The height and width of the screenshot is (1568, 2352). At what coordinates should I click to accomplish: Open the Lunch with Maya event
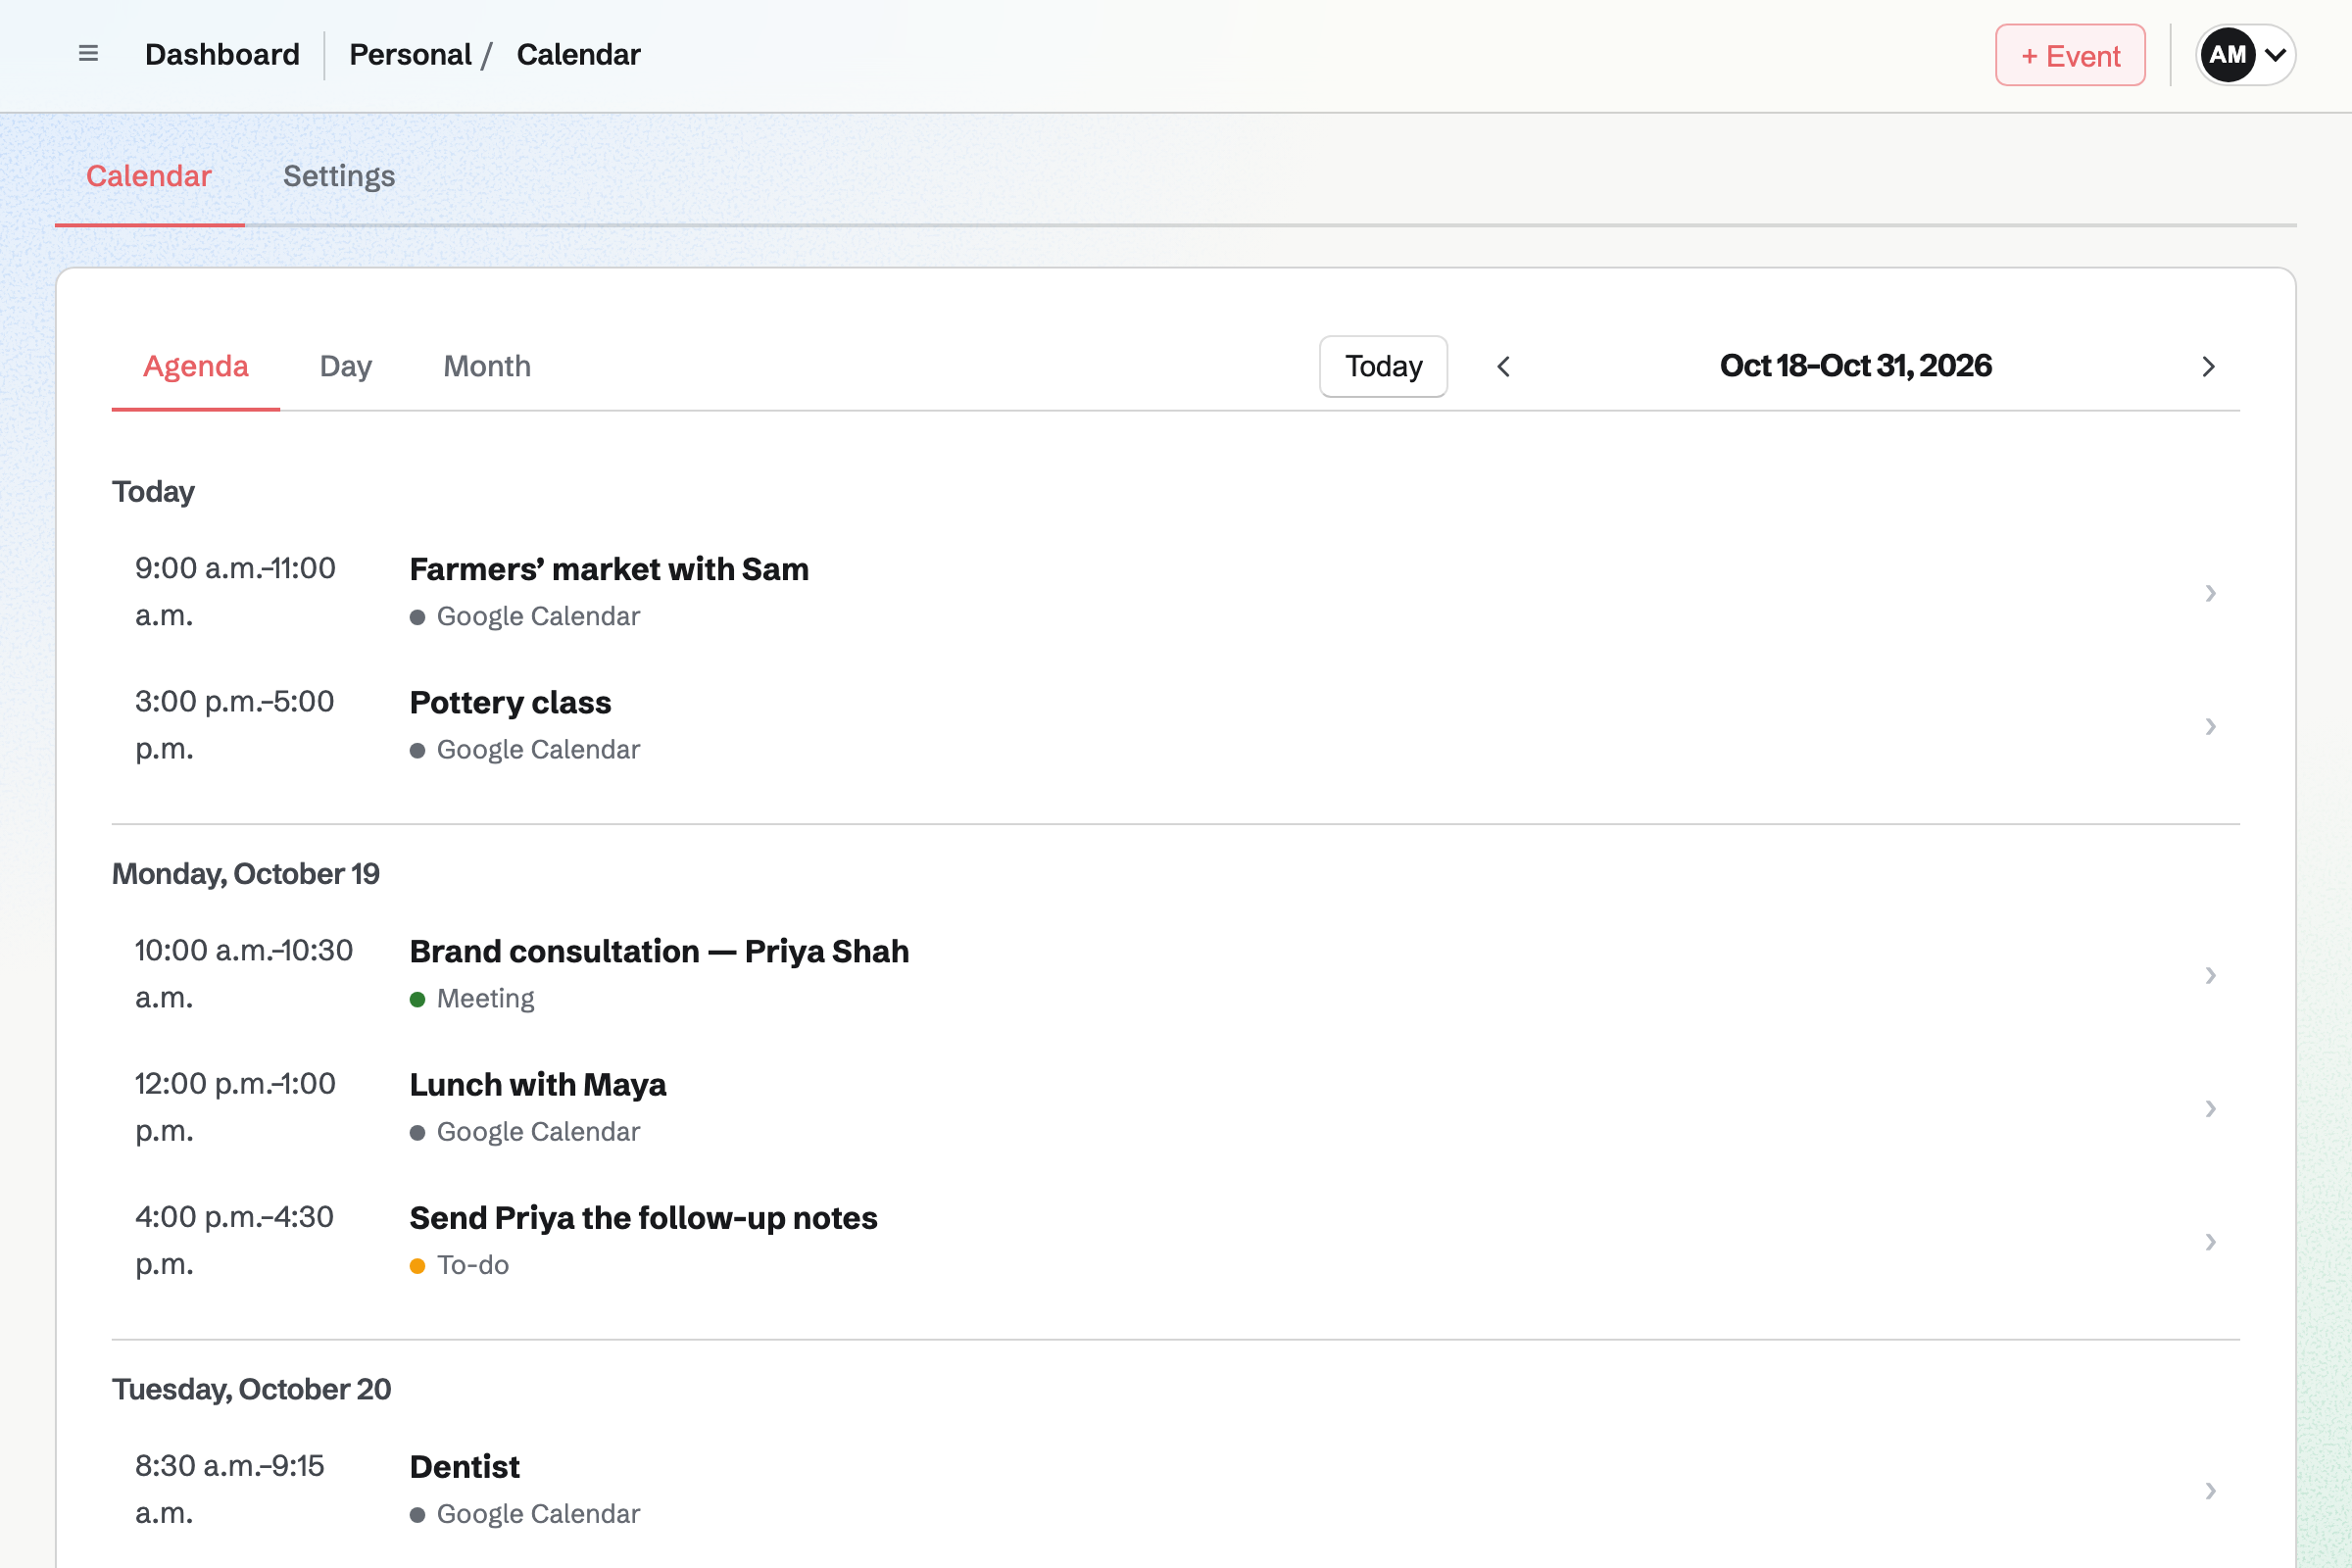pyautogui.click(x=538, y=1084)
